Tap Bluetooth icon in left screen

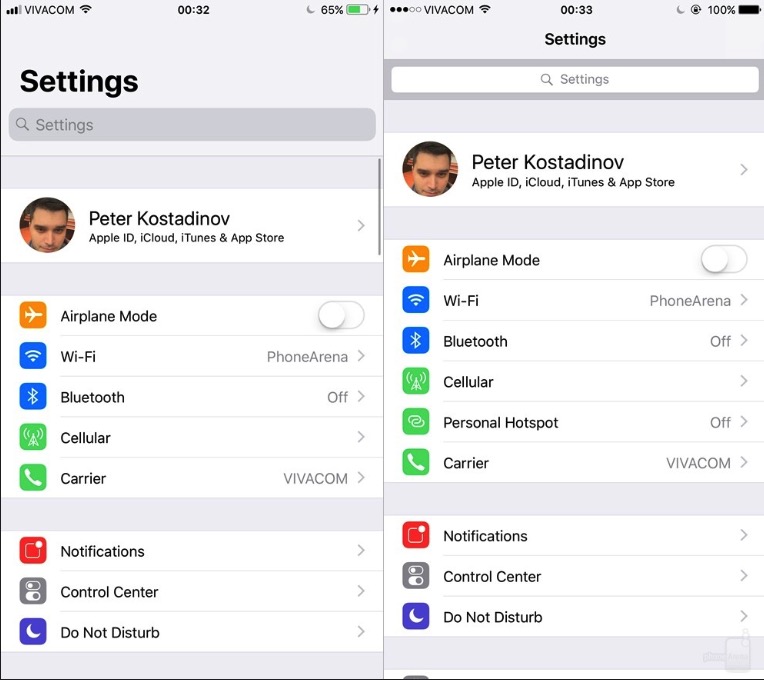[33, 397]
